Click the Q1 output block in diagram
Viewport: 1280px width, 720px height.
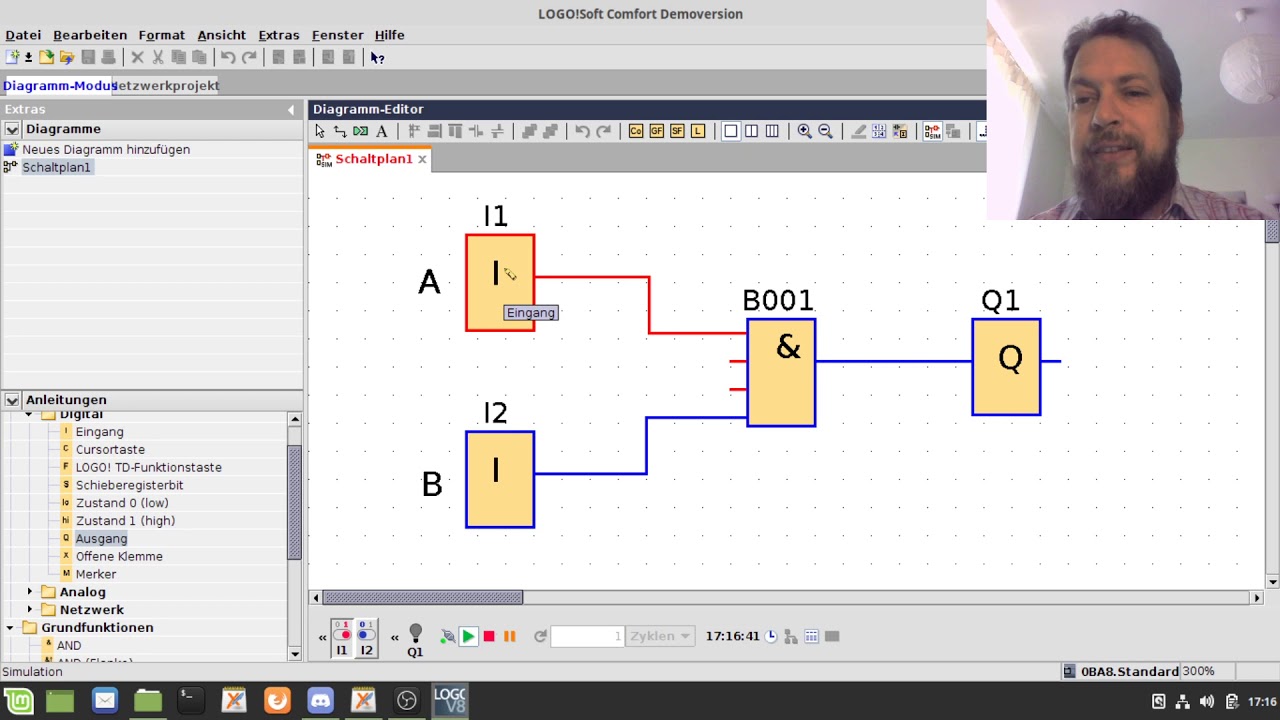point(1006,367)
